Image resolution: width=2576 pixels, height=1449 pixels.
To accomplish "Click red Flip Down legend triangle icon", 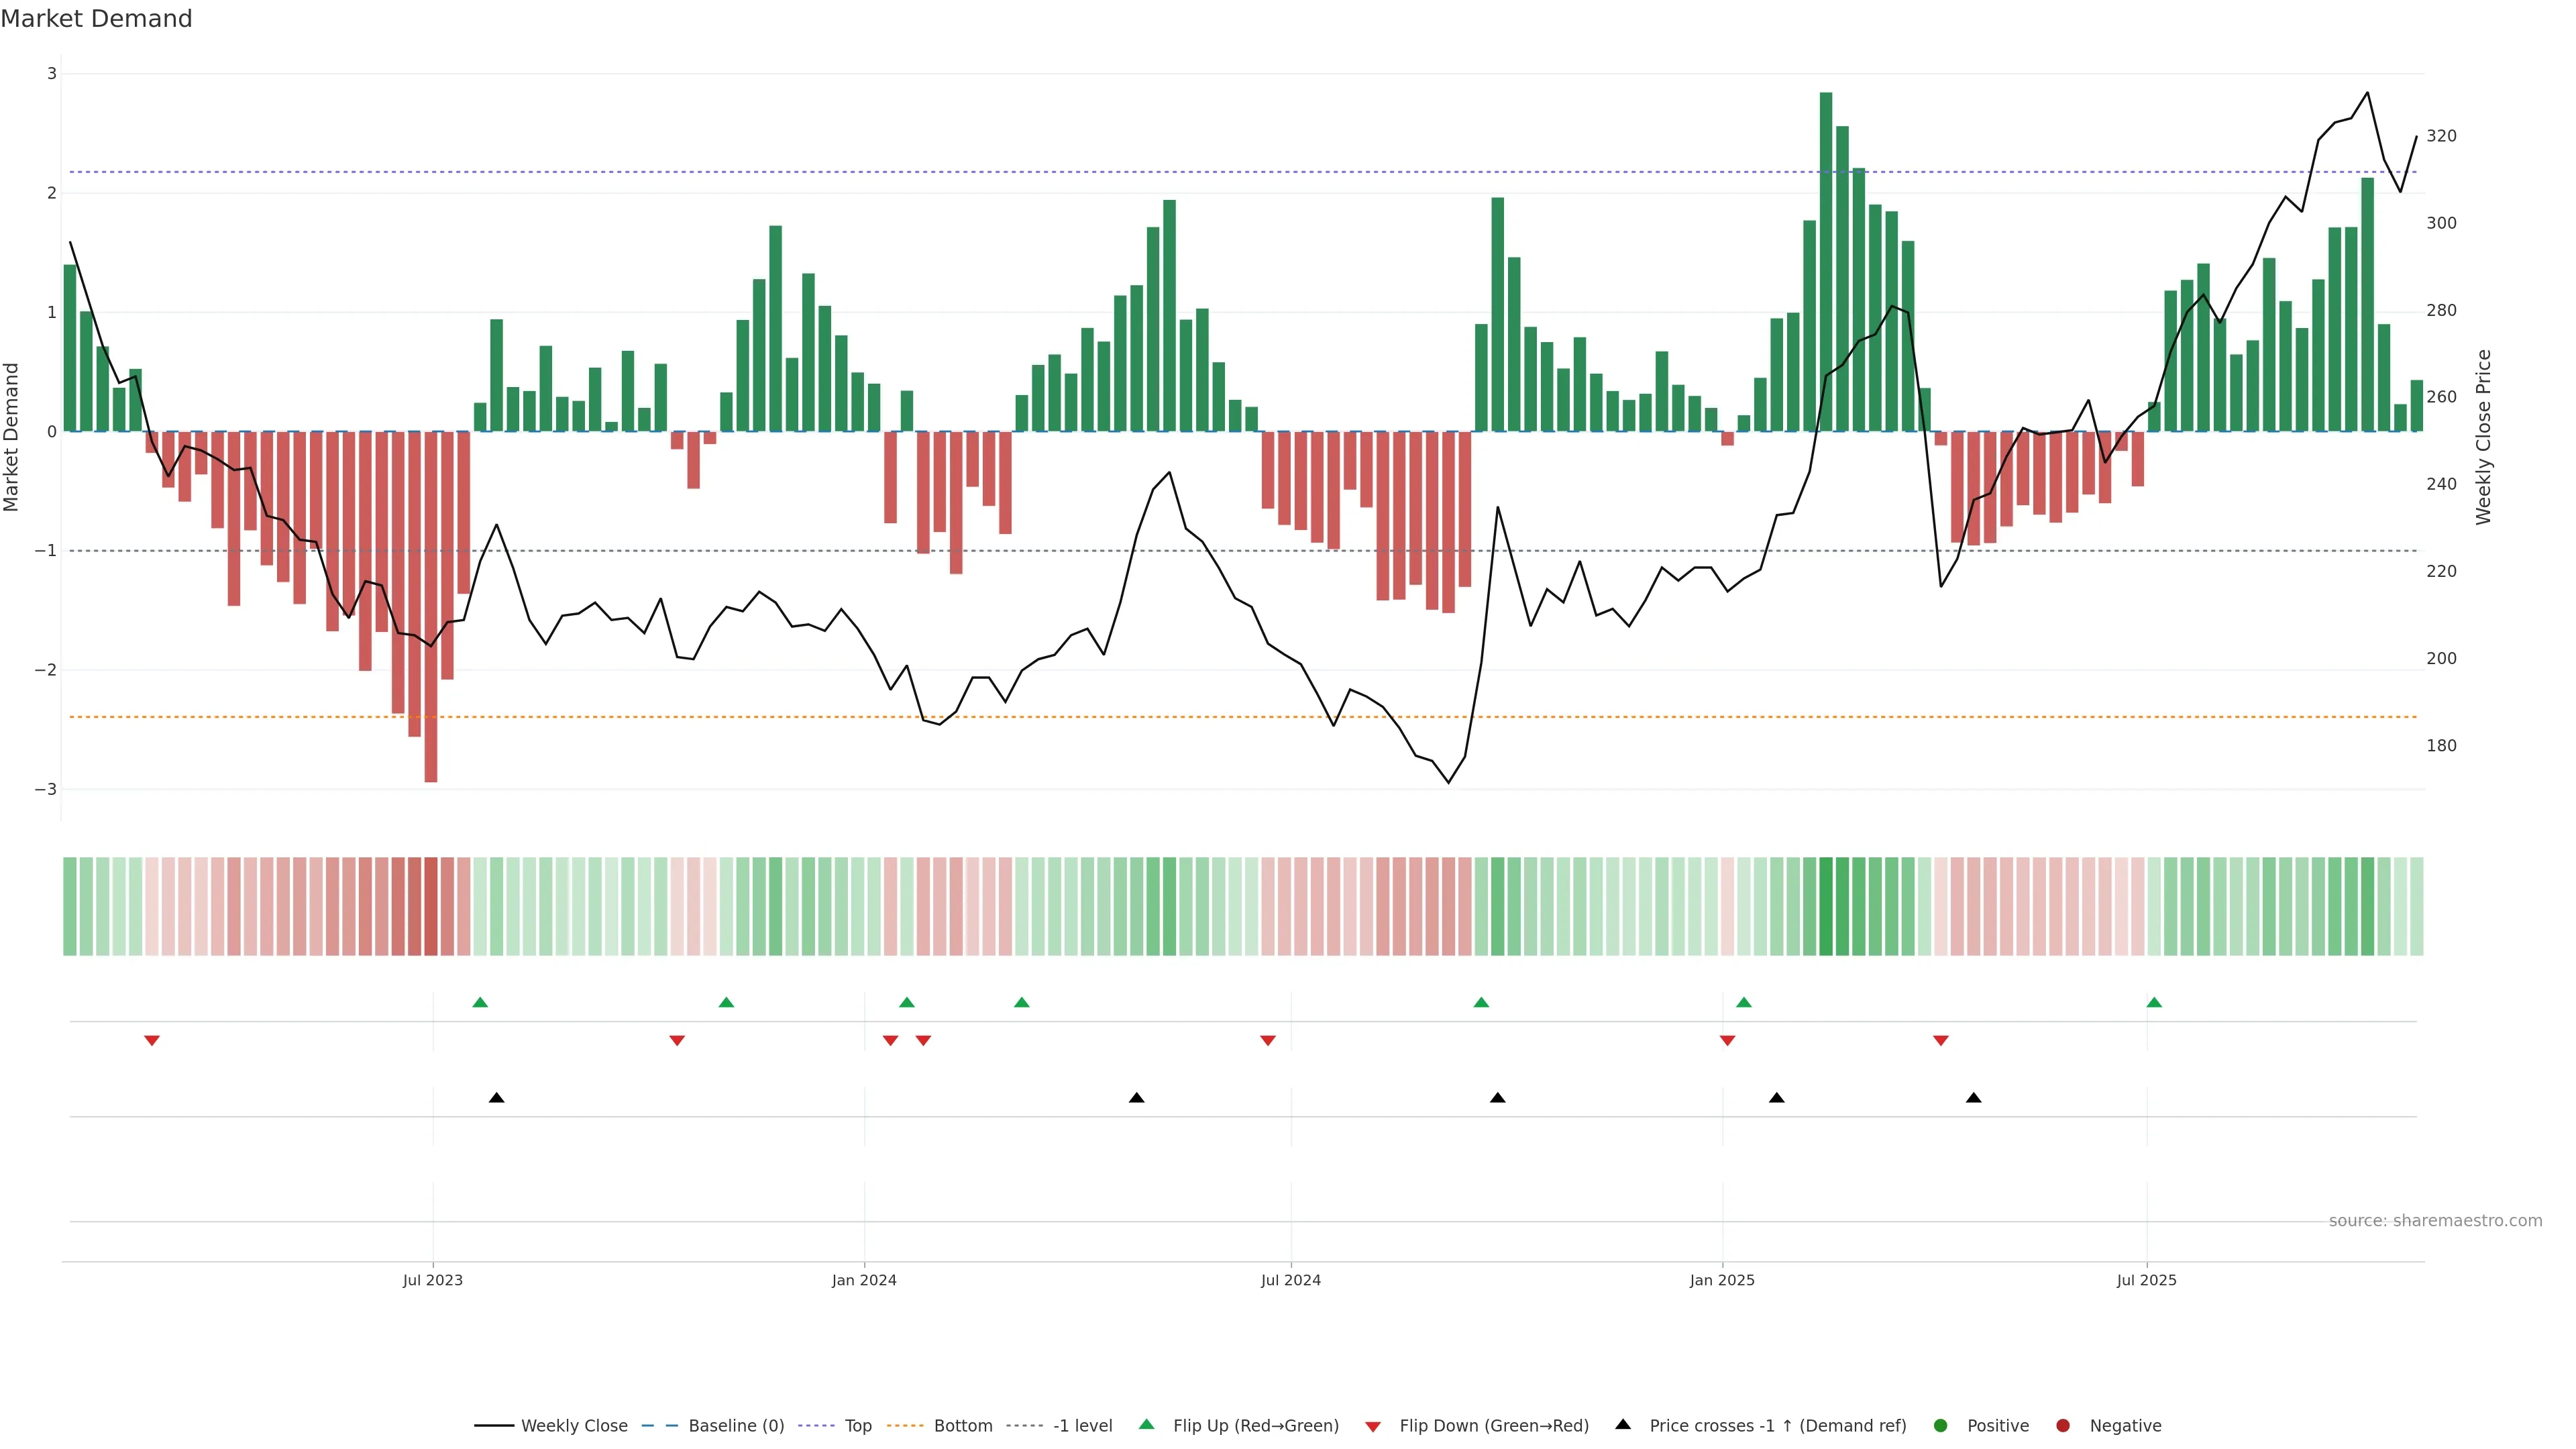I will click(1373, 1426).
